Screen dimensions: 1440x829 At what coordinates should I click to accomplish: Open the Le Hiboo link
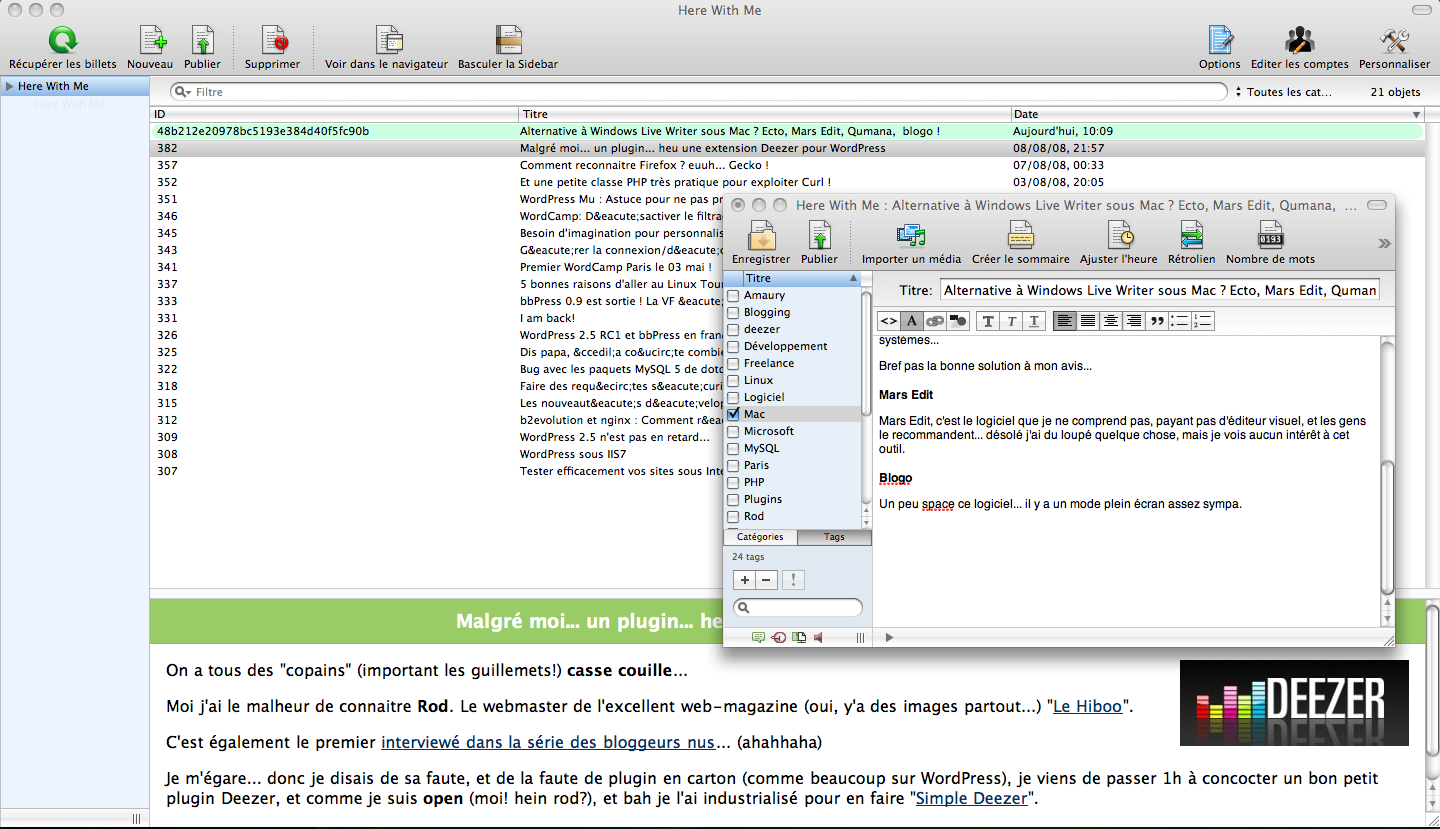click(x=1088, y=707)
